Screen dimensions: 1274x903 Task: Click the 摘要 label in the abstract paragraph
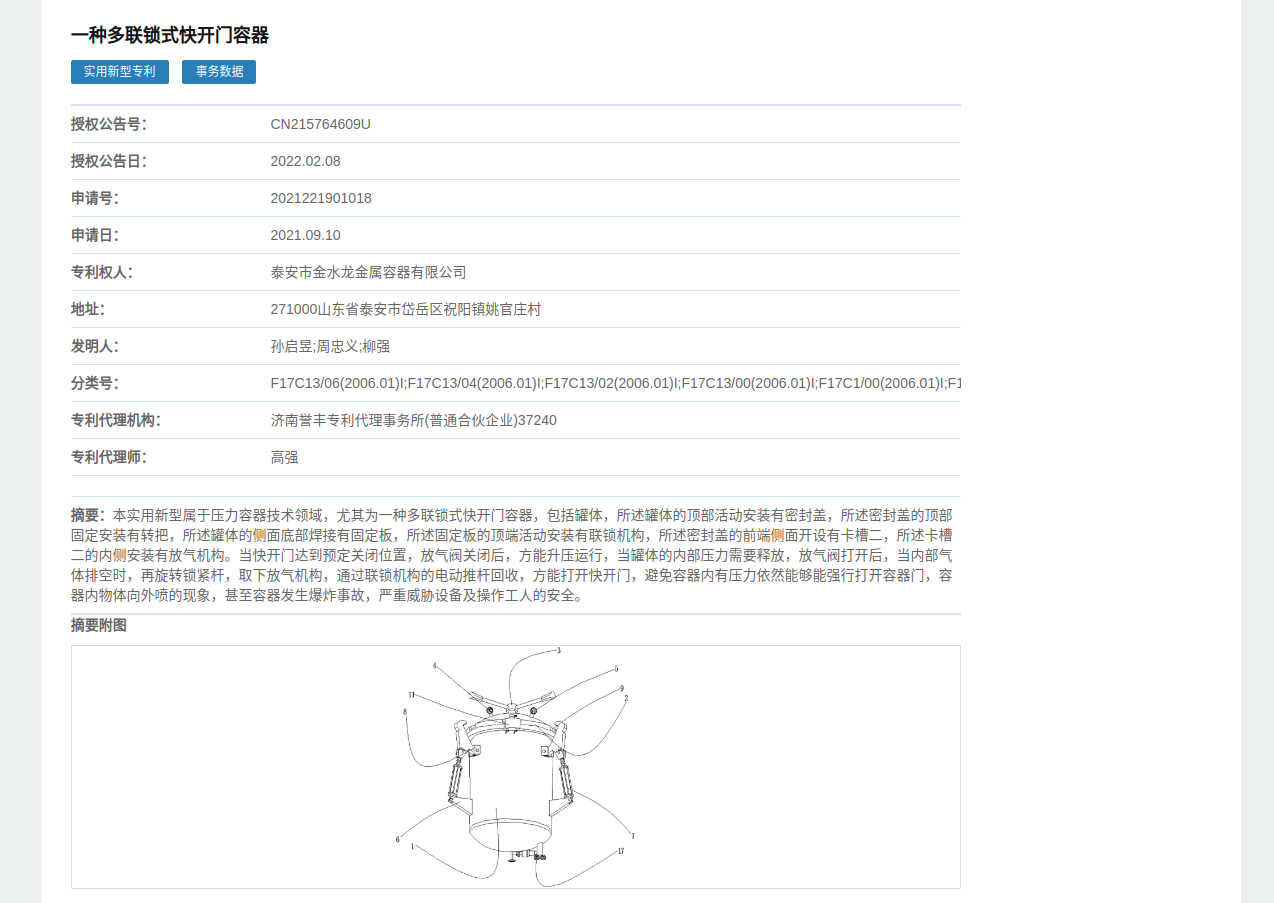pos(86,516)
